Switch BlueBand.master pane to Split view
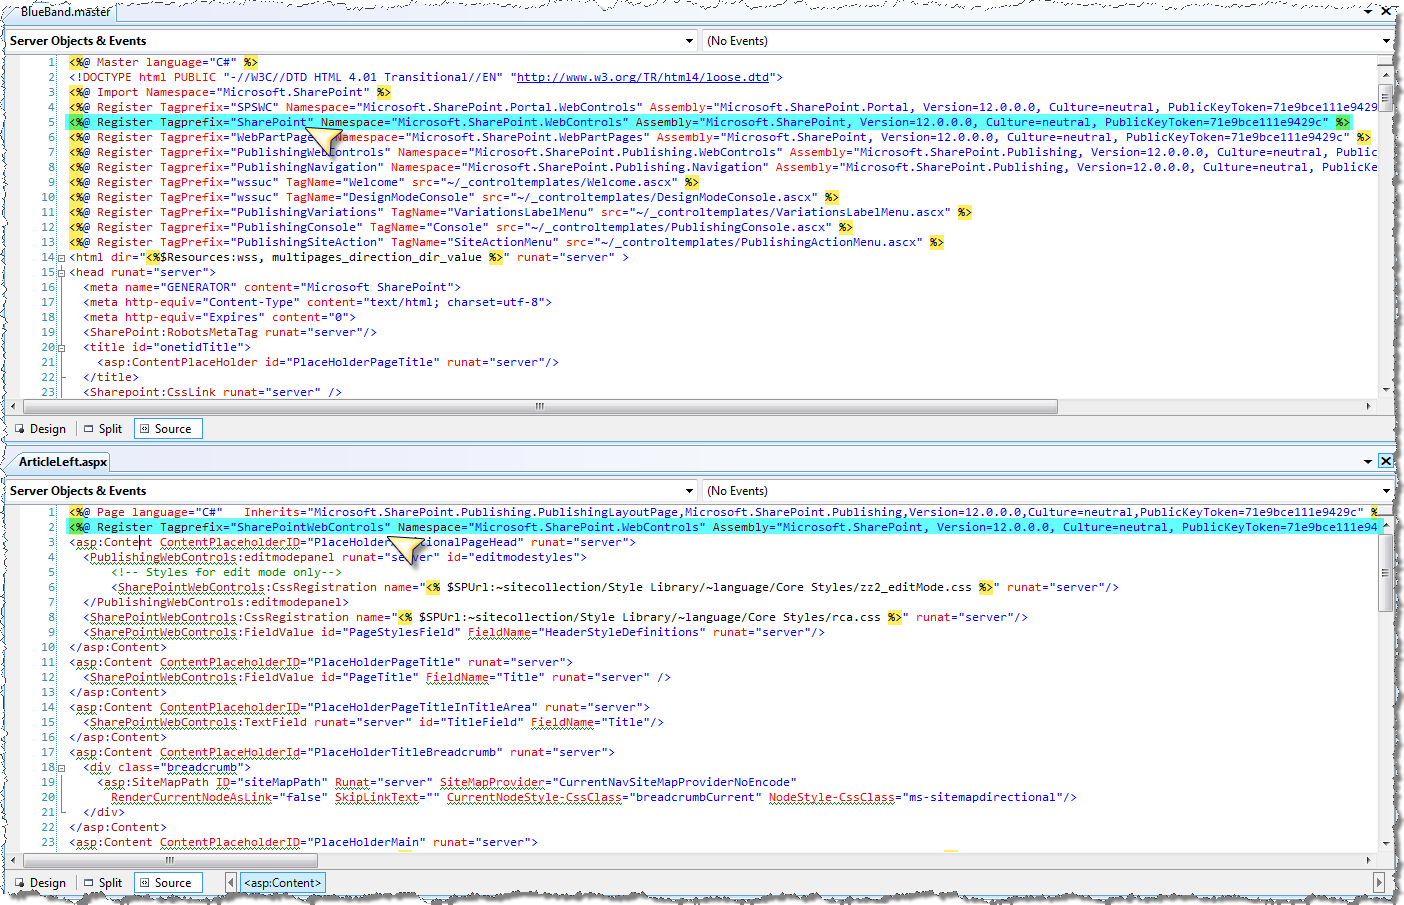The image size is (1404, 905). 102,429
